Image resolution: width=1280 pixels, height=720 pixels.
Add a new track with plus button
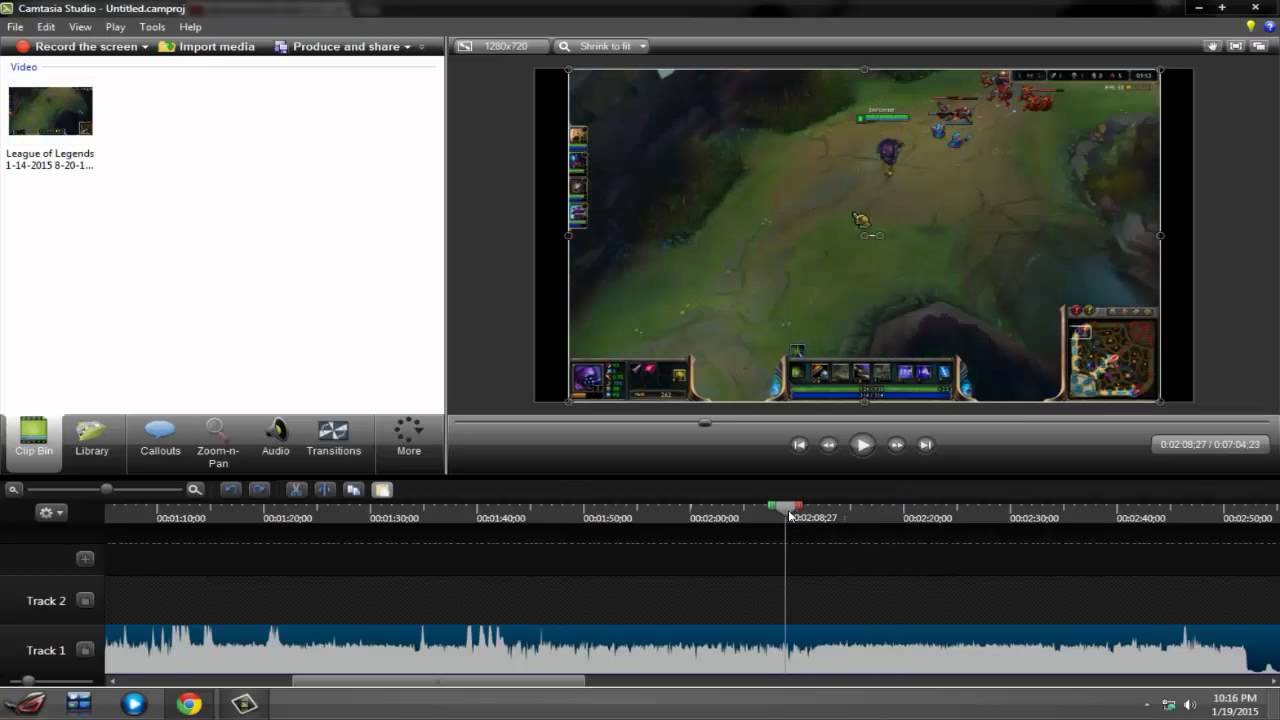[x=85, y=559]
